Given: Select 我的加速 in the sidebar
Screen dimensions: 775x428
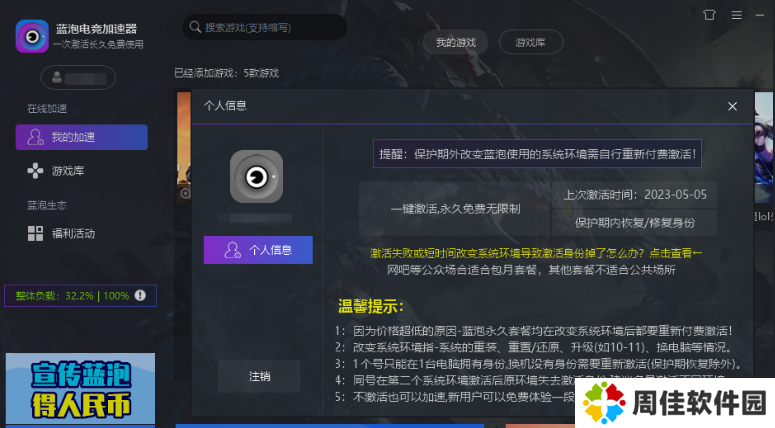Looking at the screenshot, I should (x=82, y=137).
